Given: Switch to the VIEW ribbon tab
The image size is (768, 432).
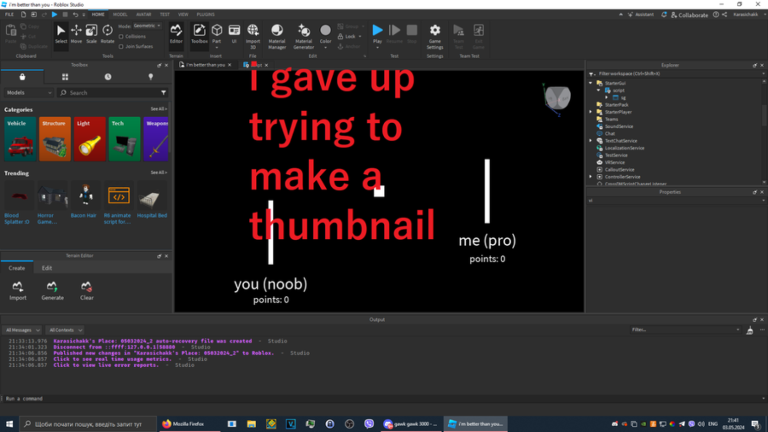Looking at the screenshot, I should pyautogui.click(x=183, y=15).
